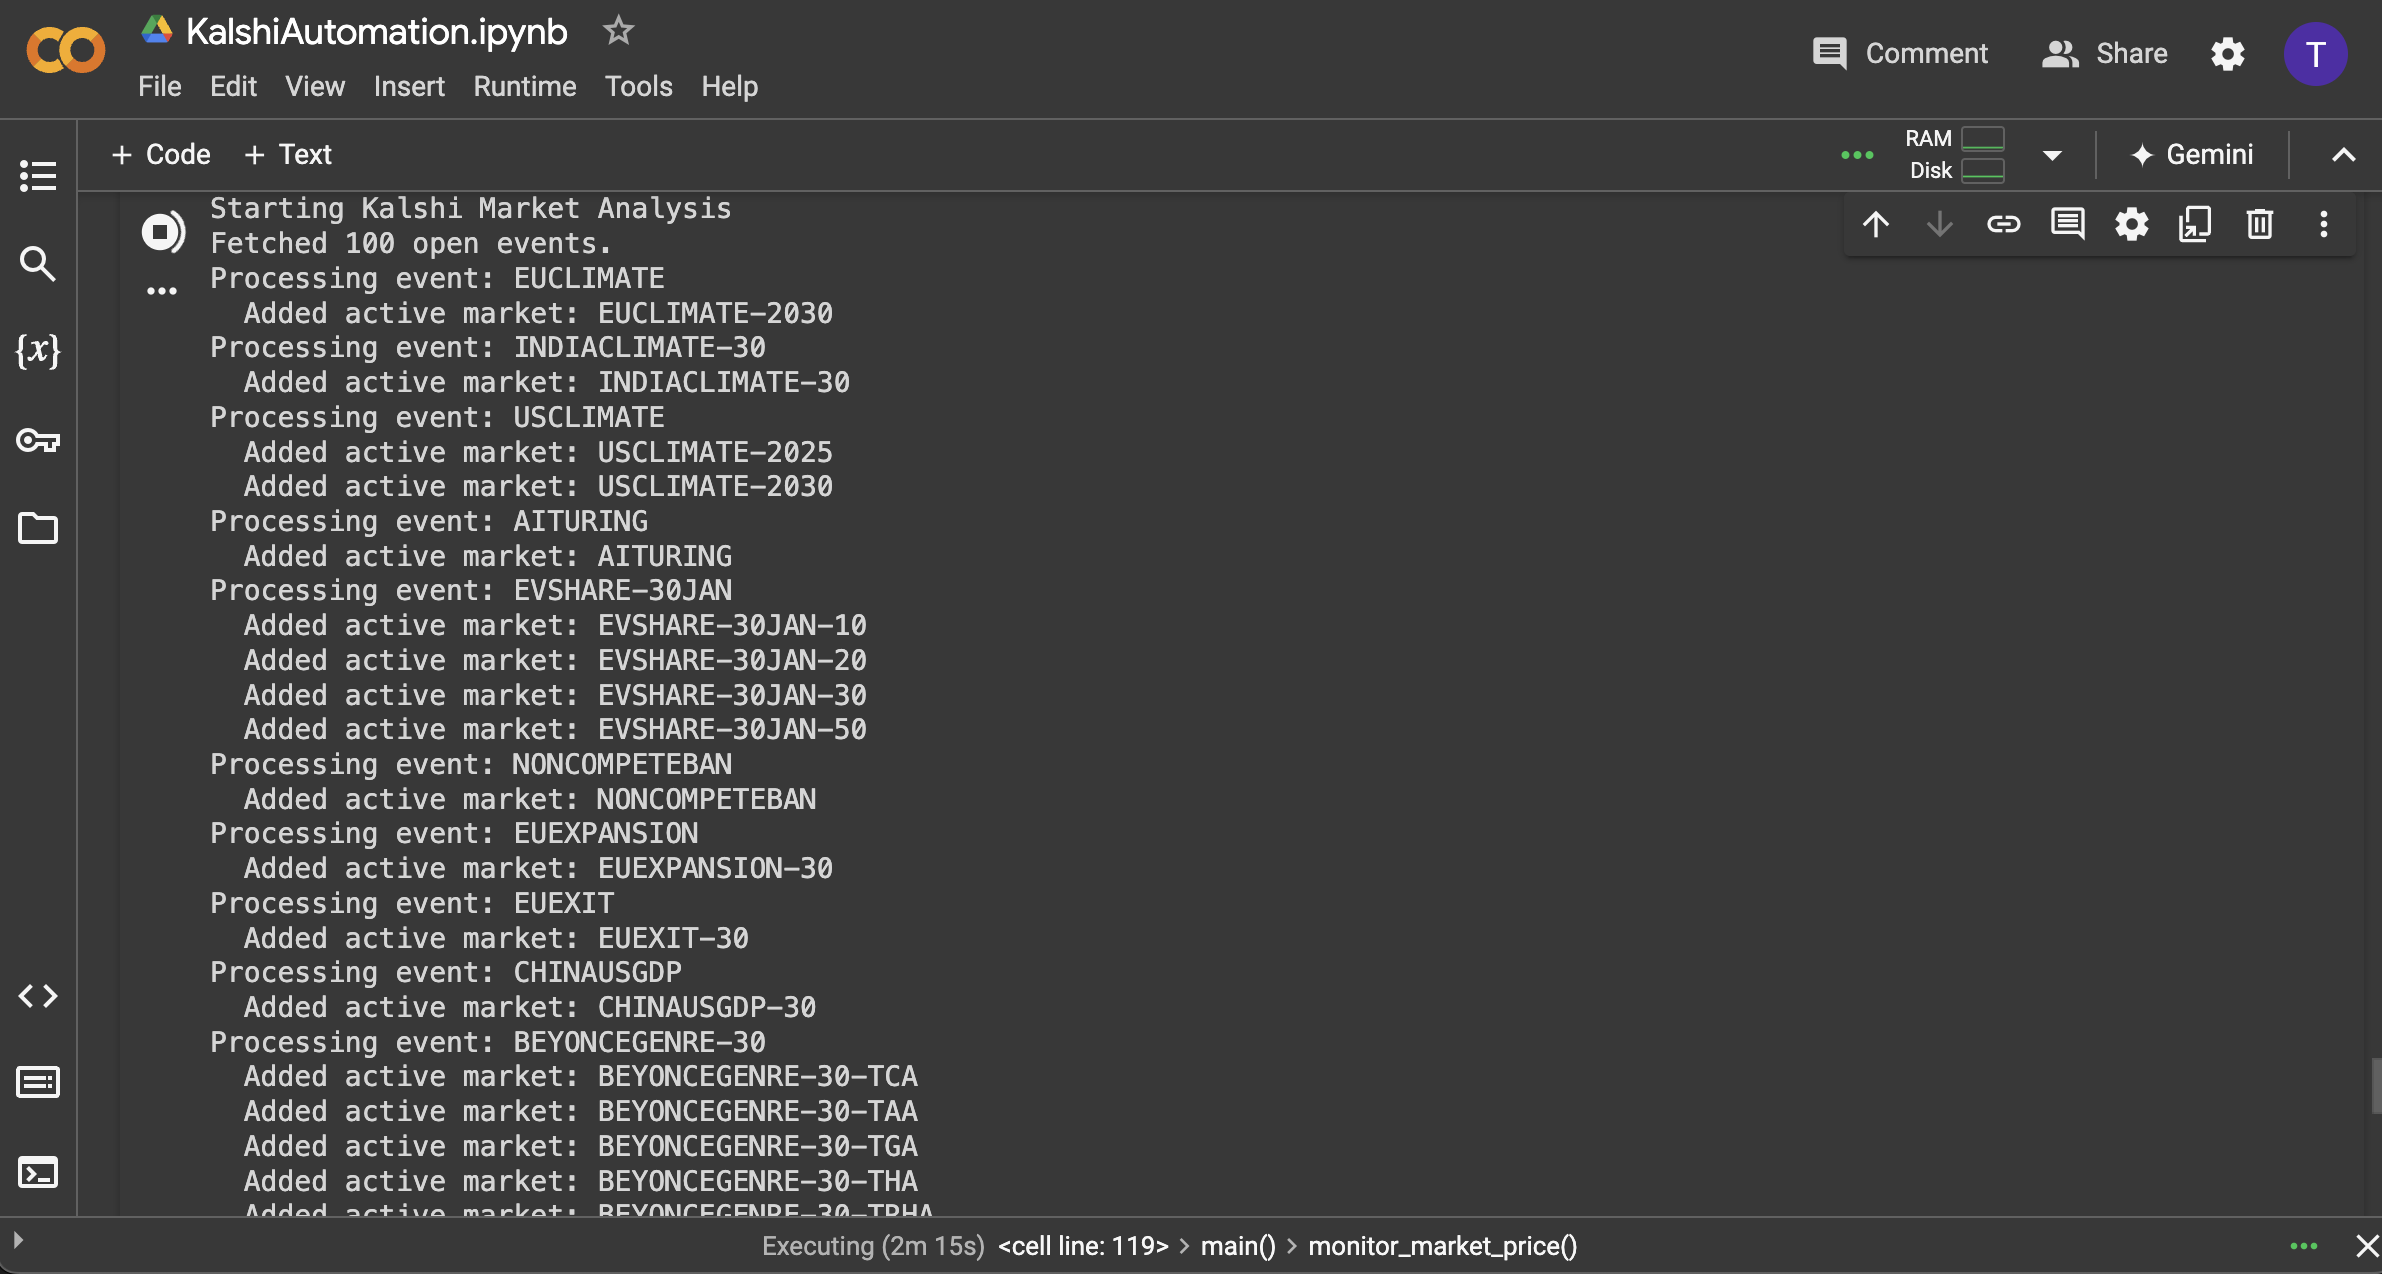Click 'Processing event: EUEXIT' line

pos(412,903)
